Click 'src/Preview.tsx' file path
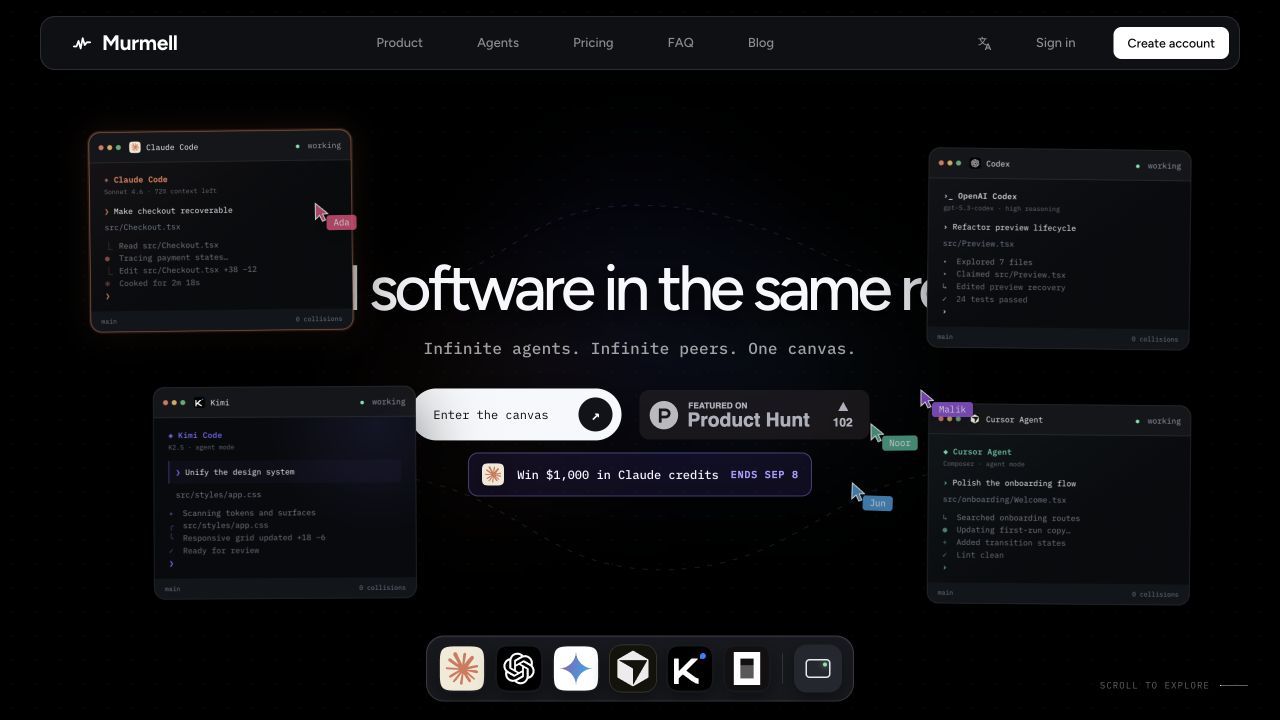Viewport: 1280px width, 720px height. (978, 244)
